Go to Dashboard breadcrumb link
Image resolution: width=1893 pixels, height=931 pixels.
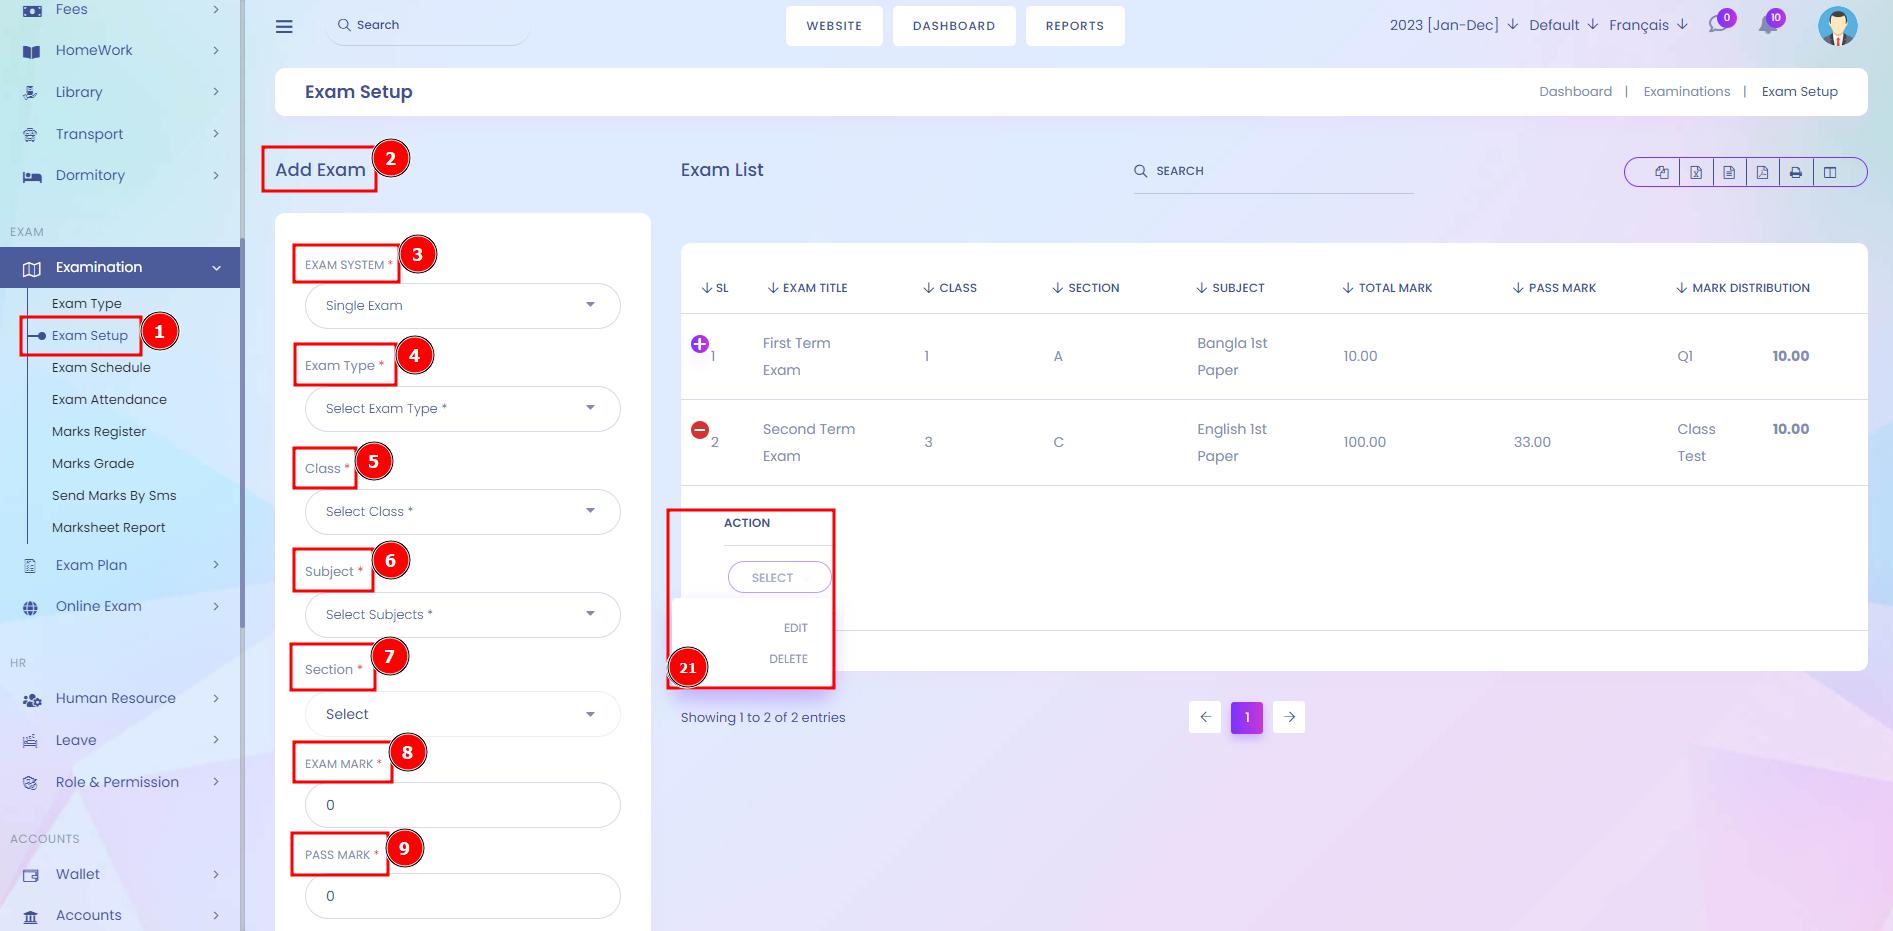point(1575,92)
